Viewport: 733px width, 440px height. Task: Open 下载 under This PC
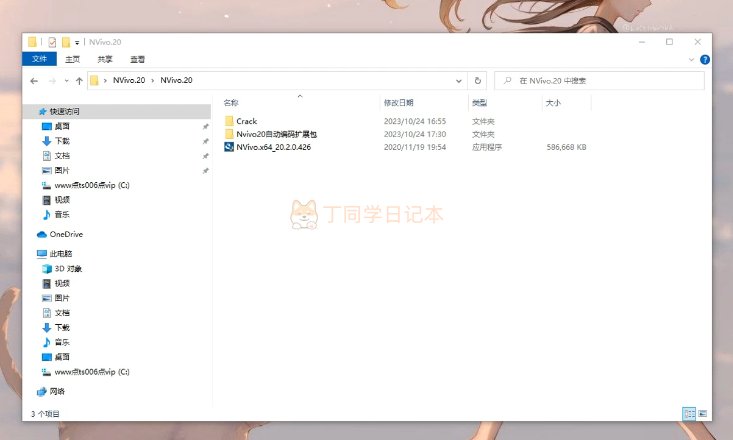pyautogui.click(x=62, y=327)
